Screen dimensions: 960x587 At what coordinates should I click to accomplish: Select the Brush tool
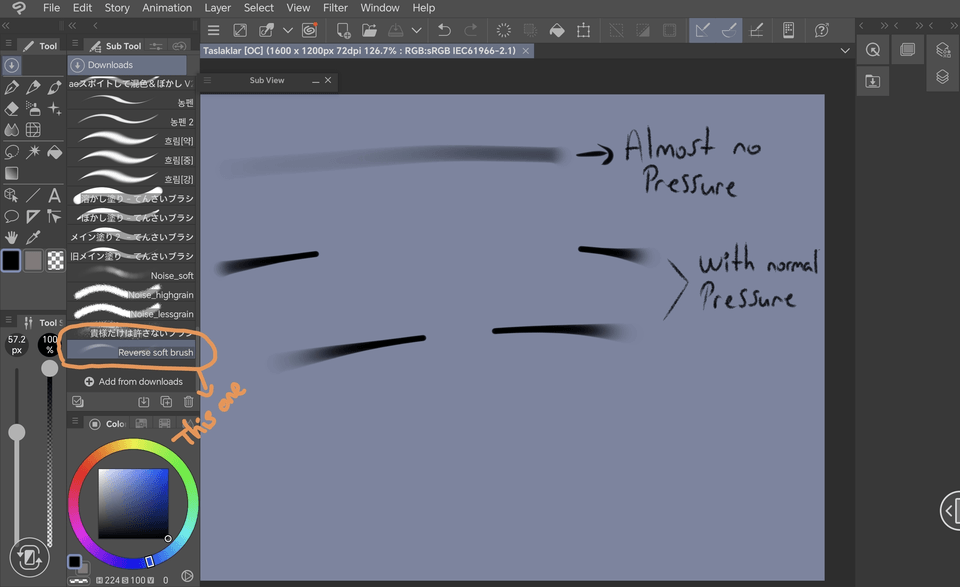54,88
